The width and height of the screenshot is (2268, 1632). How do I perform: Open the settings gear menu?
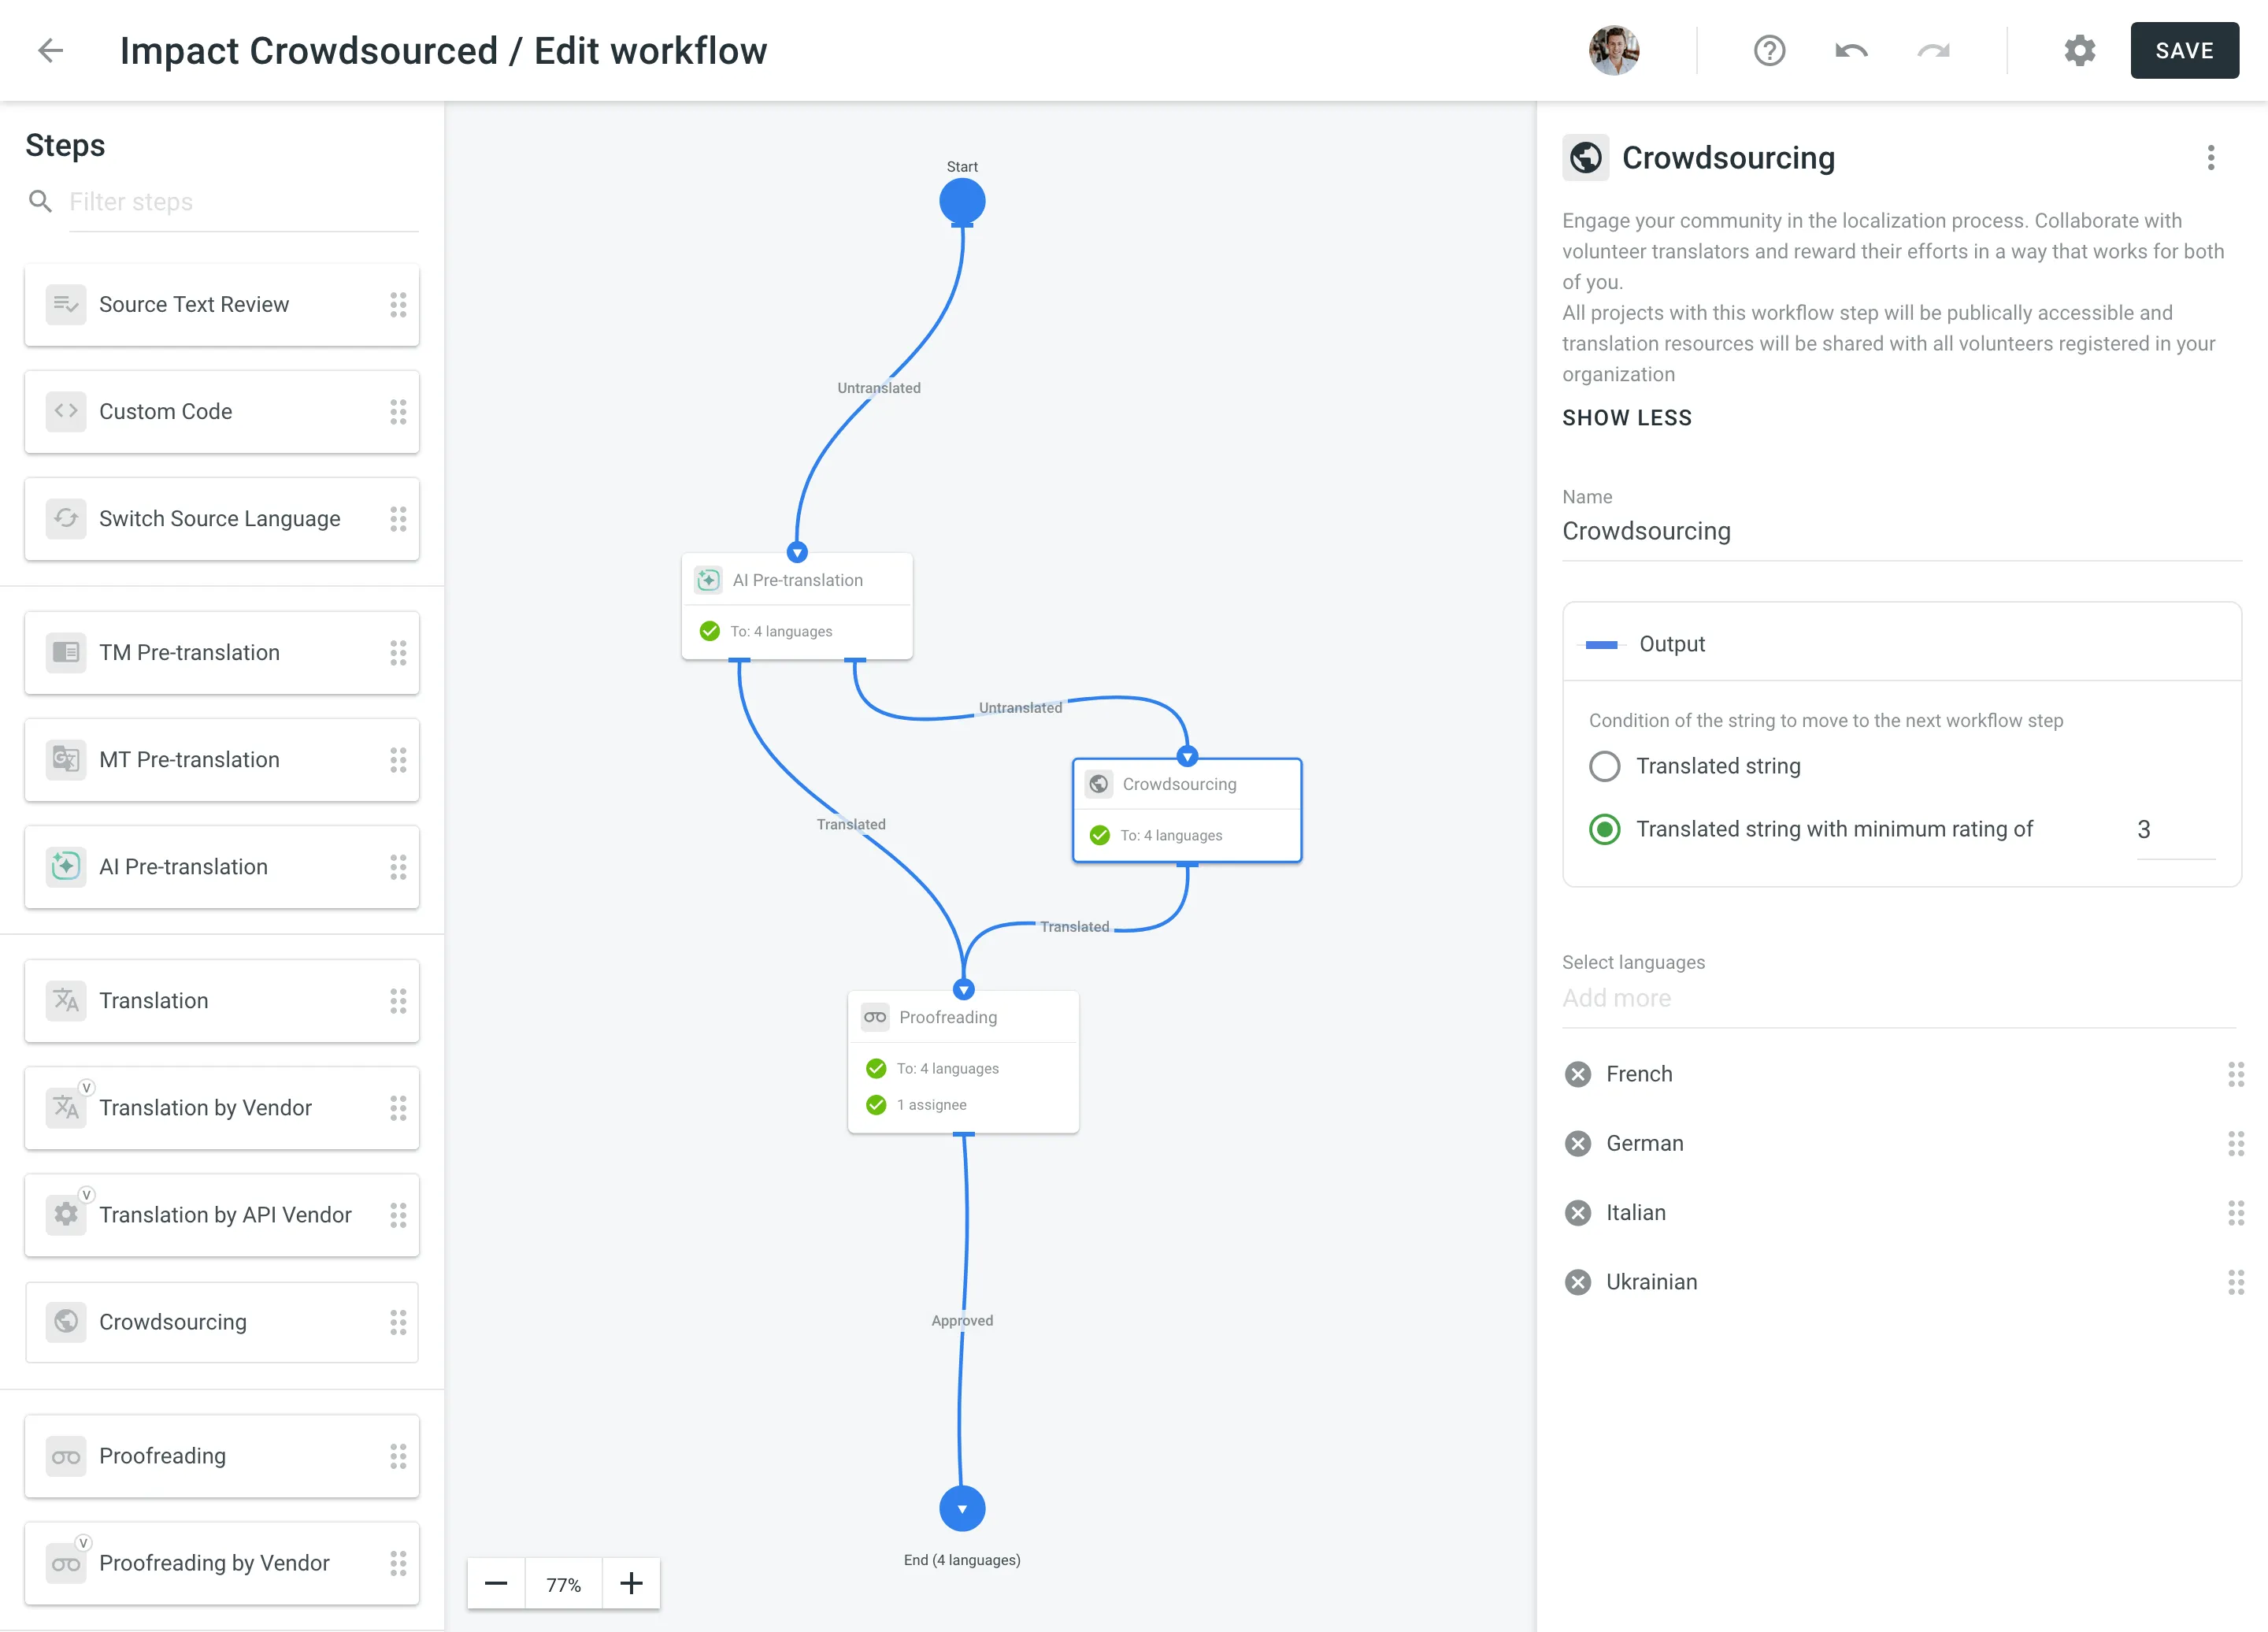pyautogui.click(x=2081, y=51)
